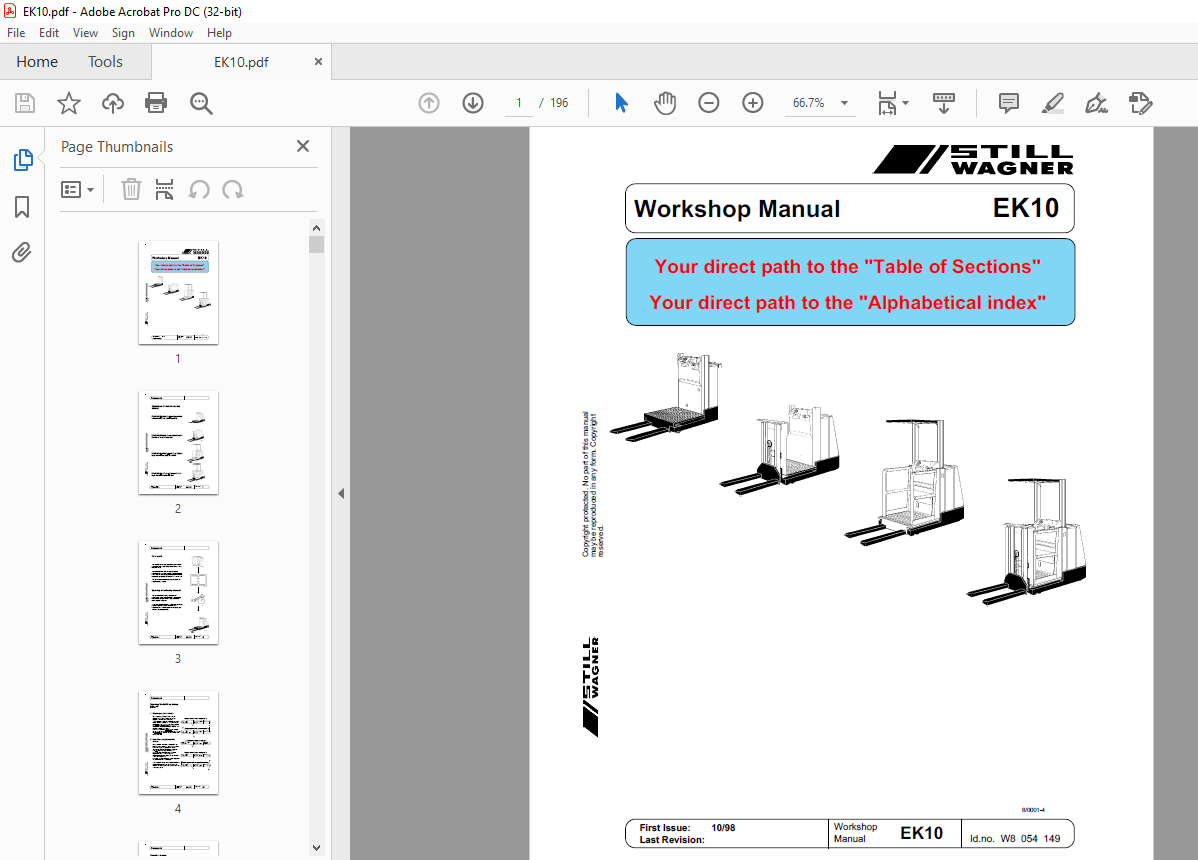Screen dimensions: 1198x860
Task: Open Bookmarks panel icon in sidebar
Action: (22, 206)
